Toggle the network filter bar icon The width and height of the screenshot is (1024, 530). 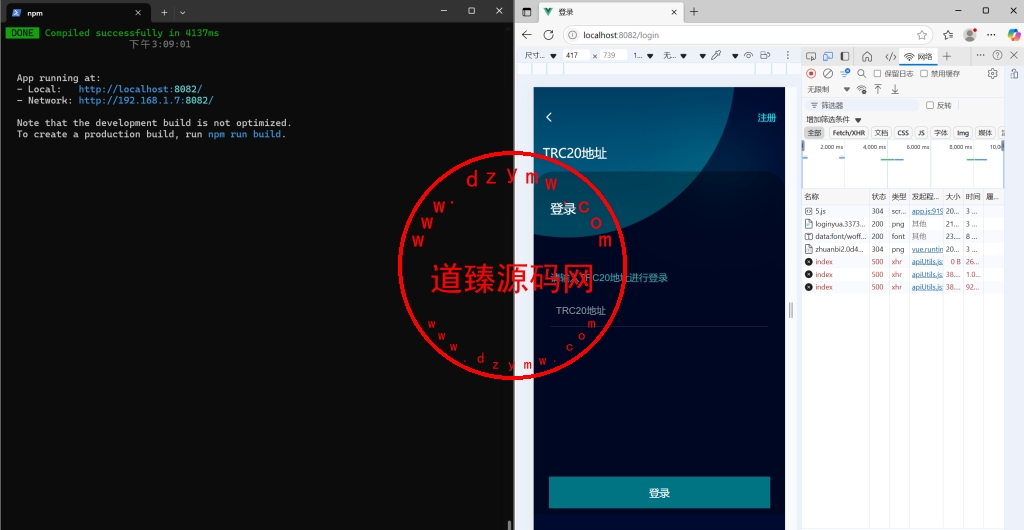[845, 73]
